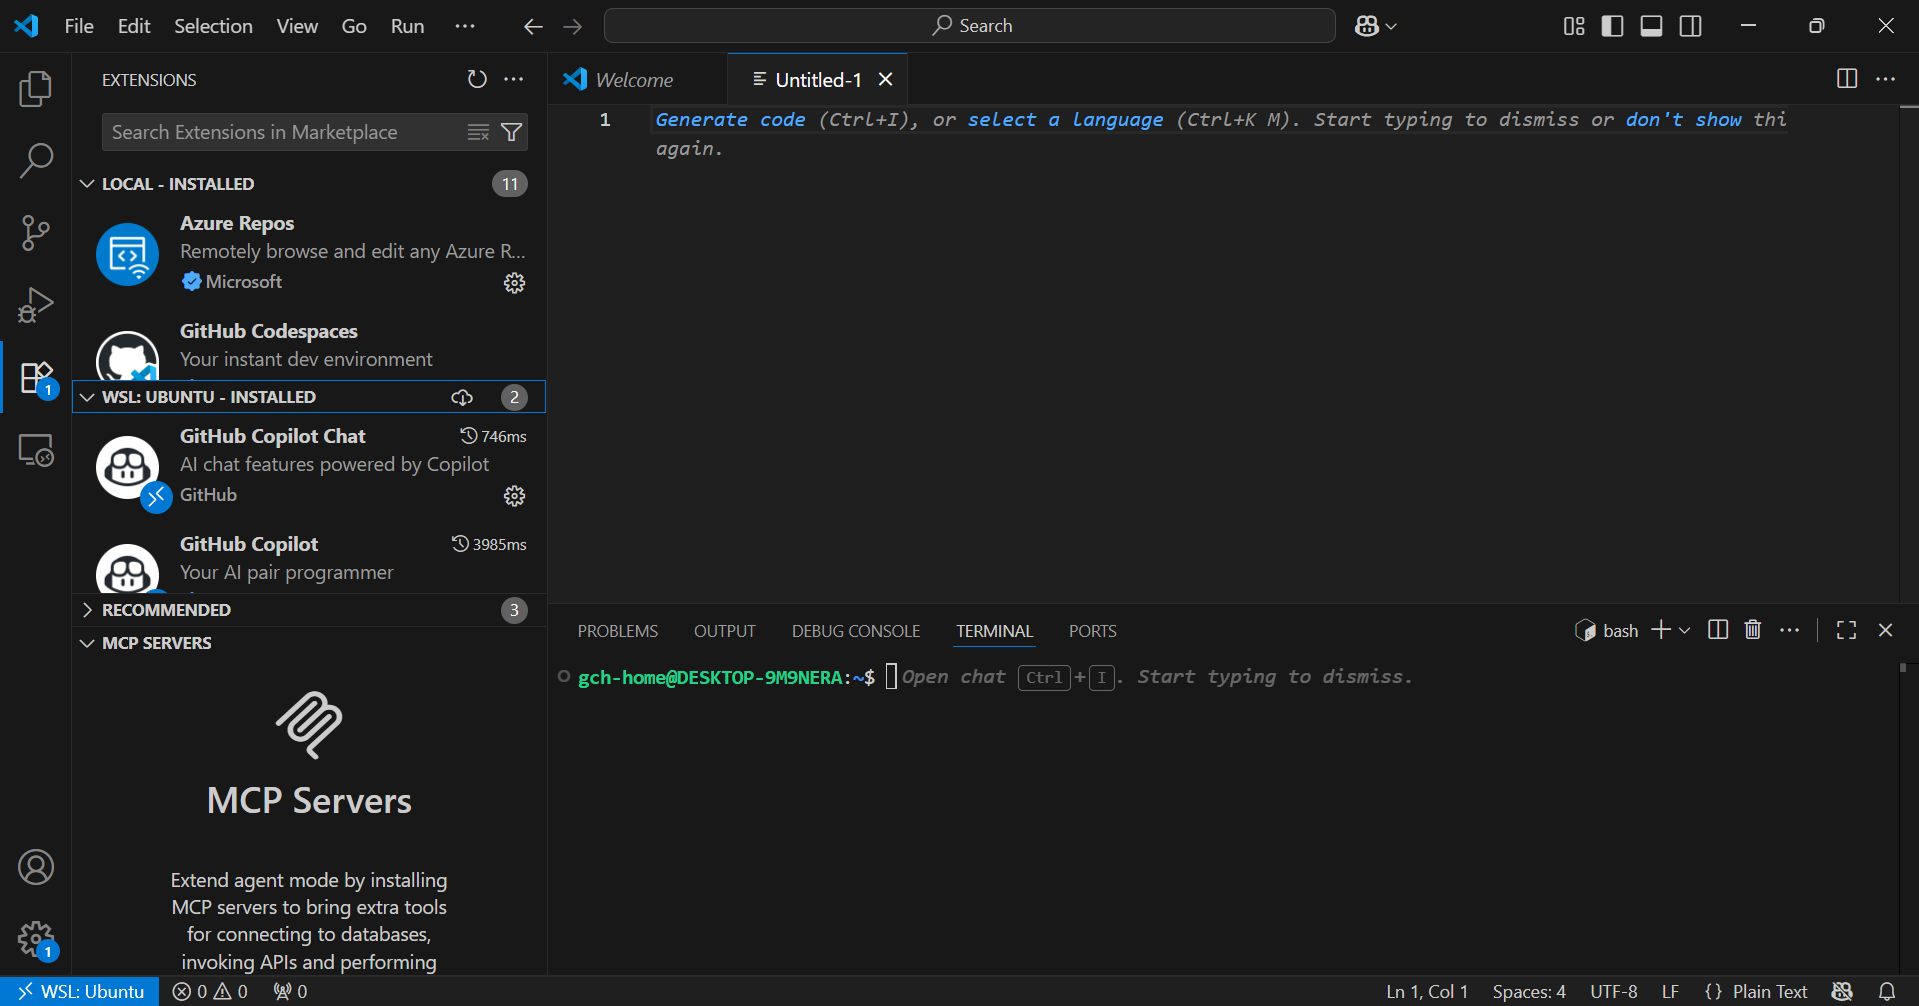Select the Extensions view icon

pos(36,378)
